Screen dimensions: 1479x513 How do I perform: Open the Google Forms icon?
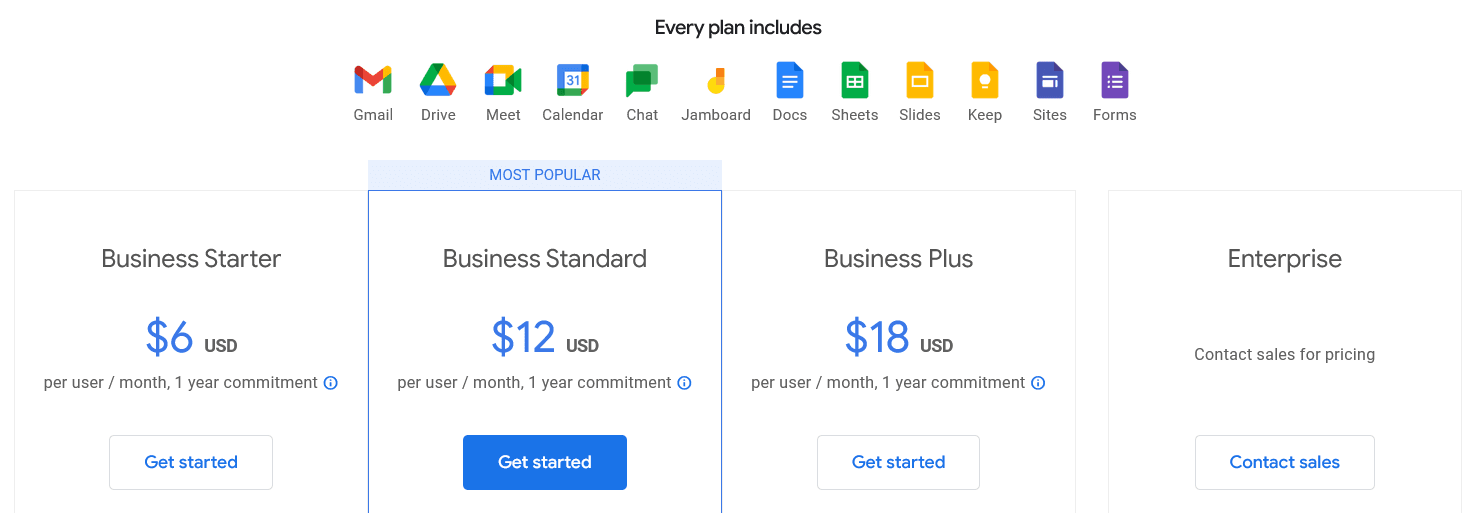1115,80
